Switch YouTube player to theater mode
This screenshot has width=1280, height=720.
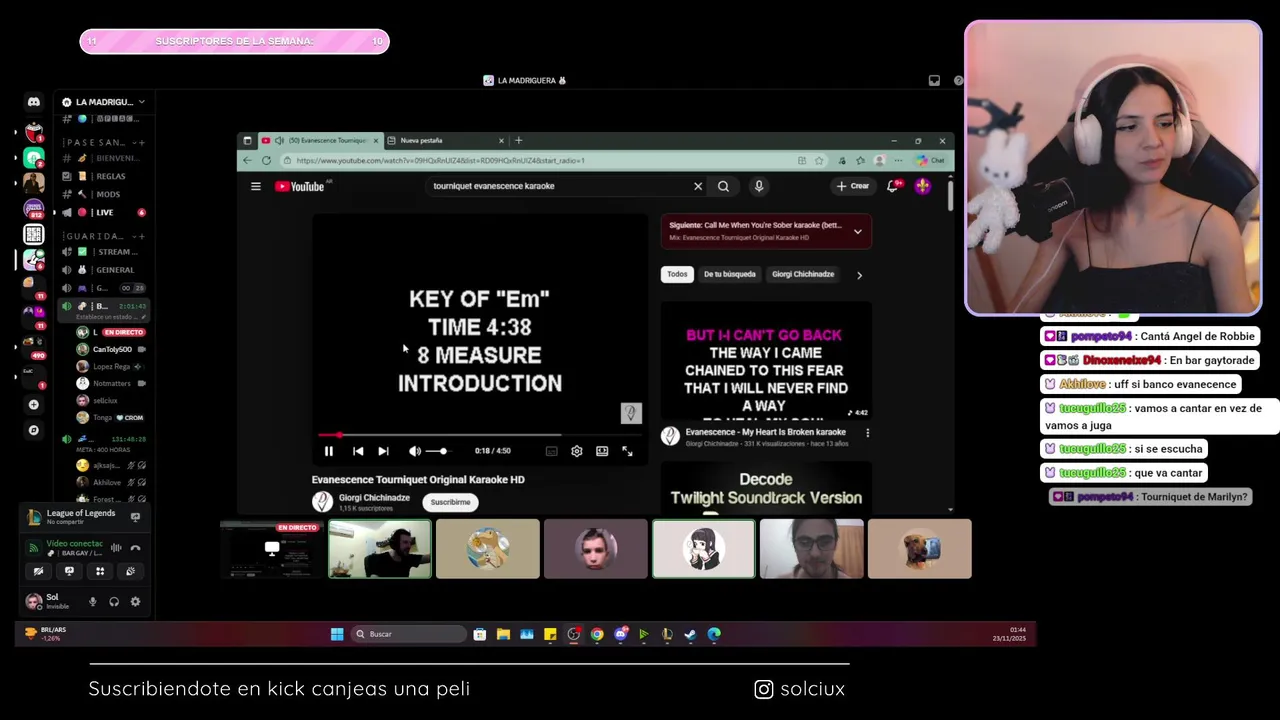click(x=602, y=451)
